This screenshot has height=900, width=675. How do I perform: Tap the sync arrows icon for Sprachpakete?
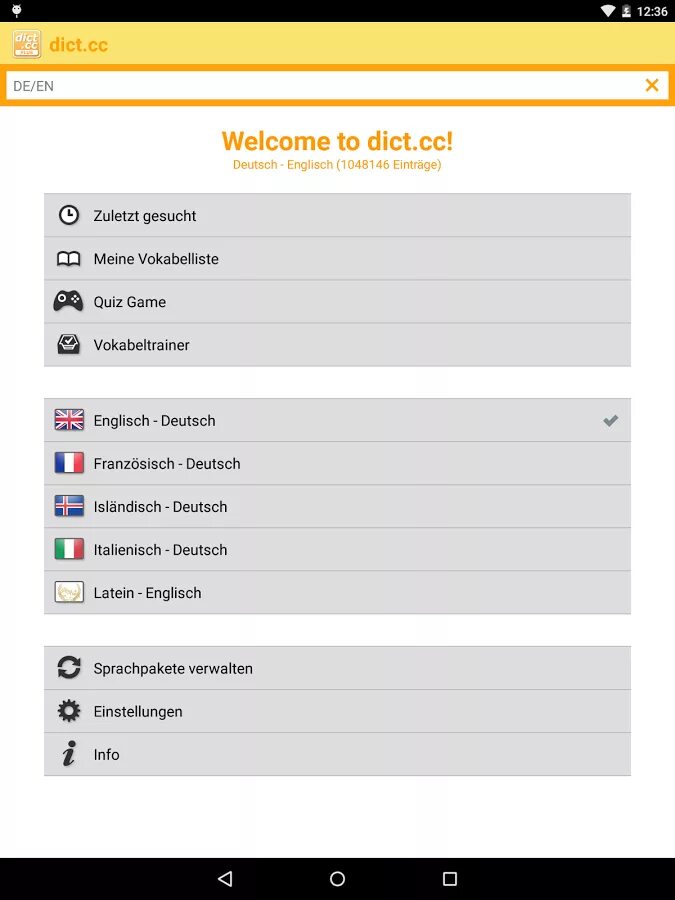pos(69,668)
